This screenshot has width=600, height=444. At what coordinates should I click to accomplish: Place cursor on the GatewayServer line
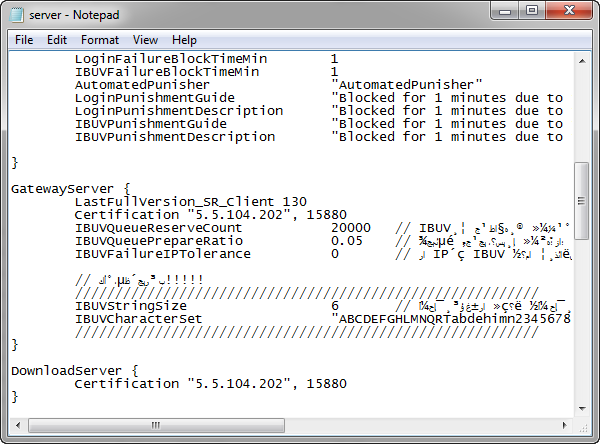[x=70, y=187]
